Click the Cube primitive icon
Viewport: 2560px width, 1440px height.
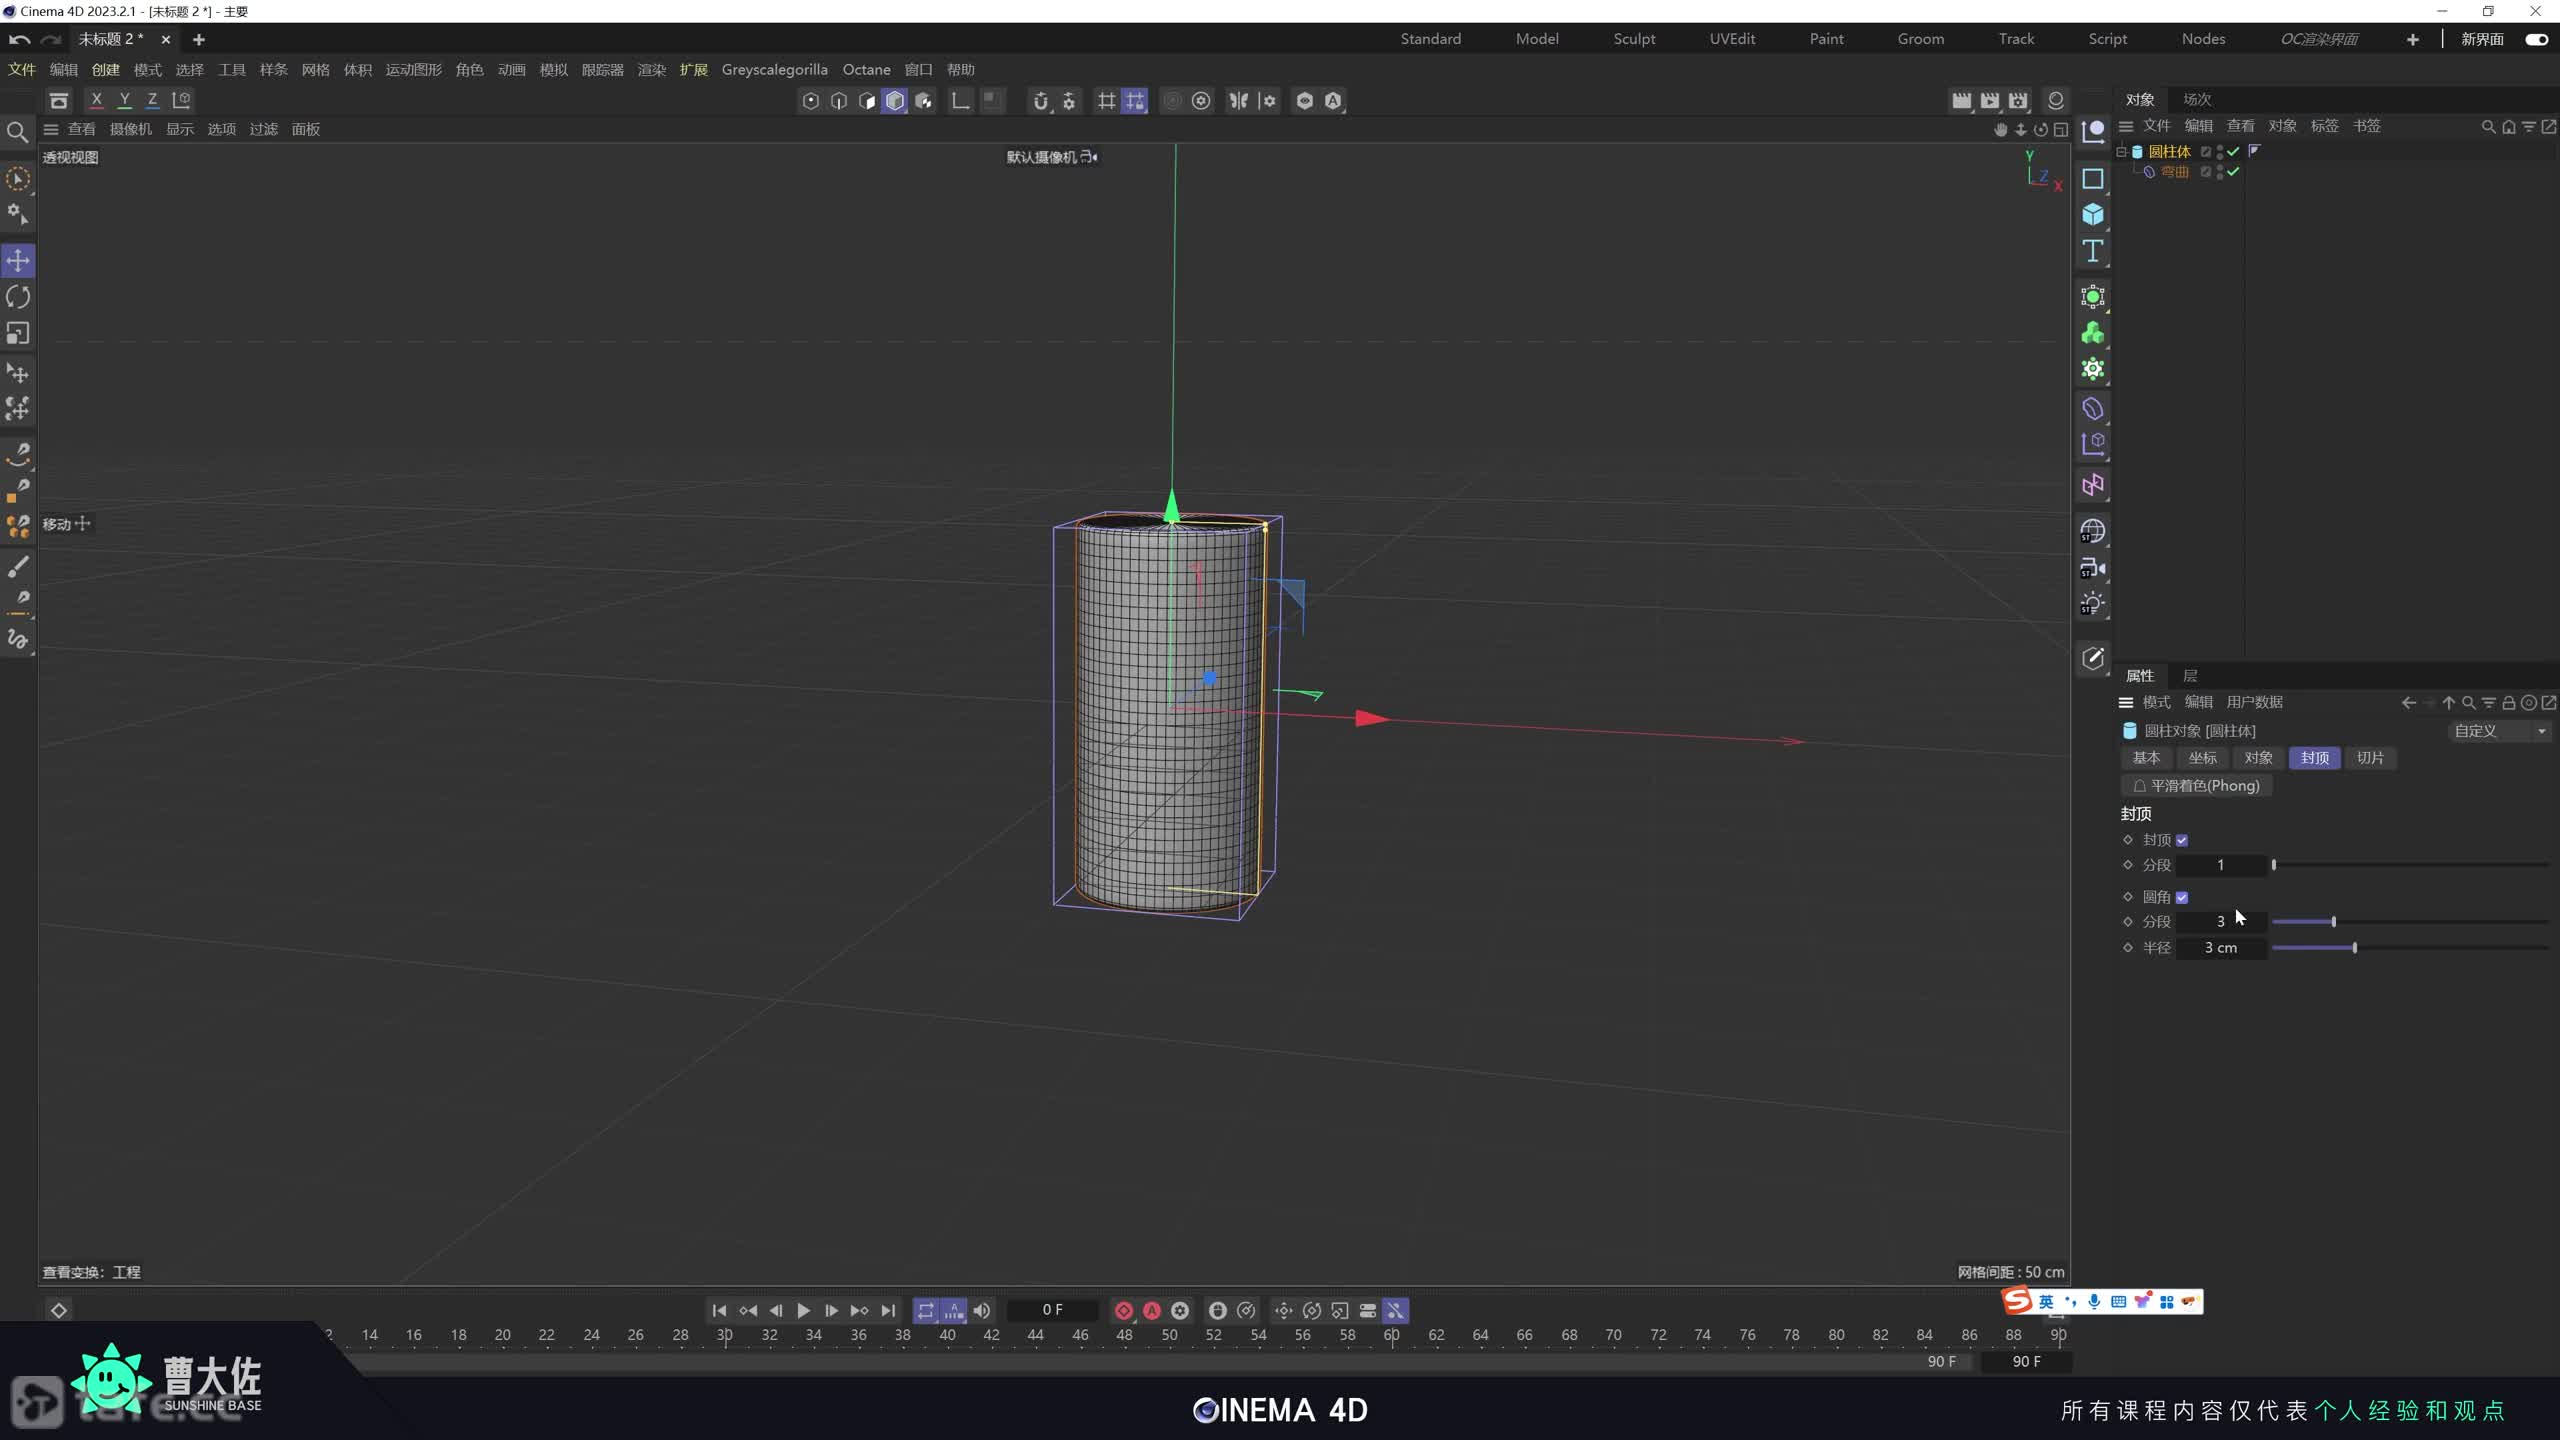2092,215
